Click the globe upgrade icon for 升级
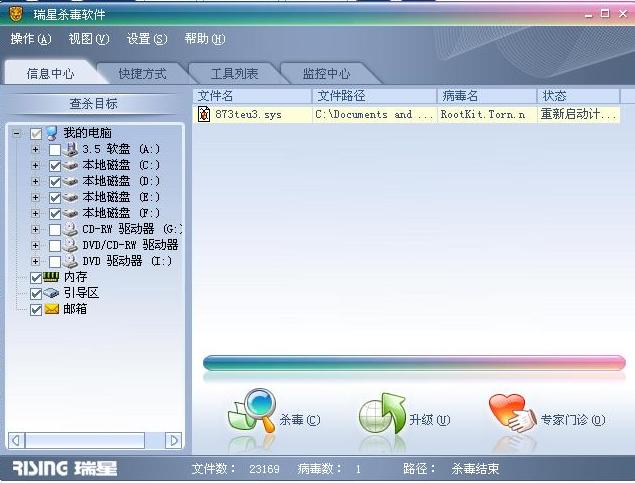The image size is (635, 483). coord(382,413)
